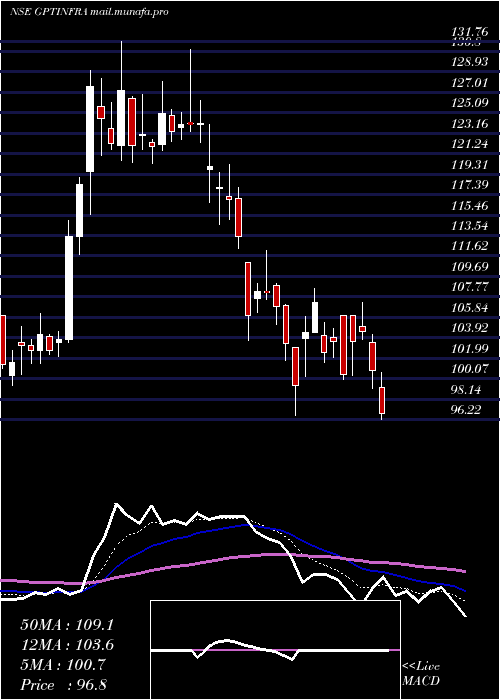The height and width of the screenshot is (700, 500).
Task: Click the 5MA : 100.7 value
Action: [x=63, y=665]
